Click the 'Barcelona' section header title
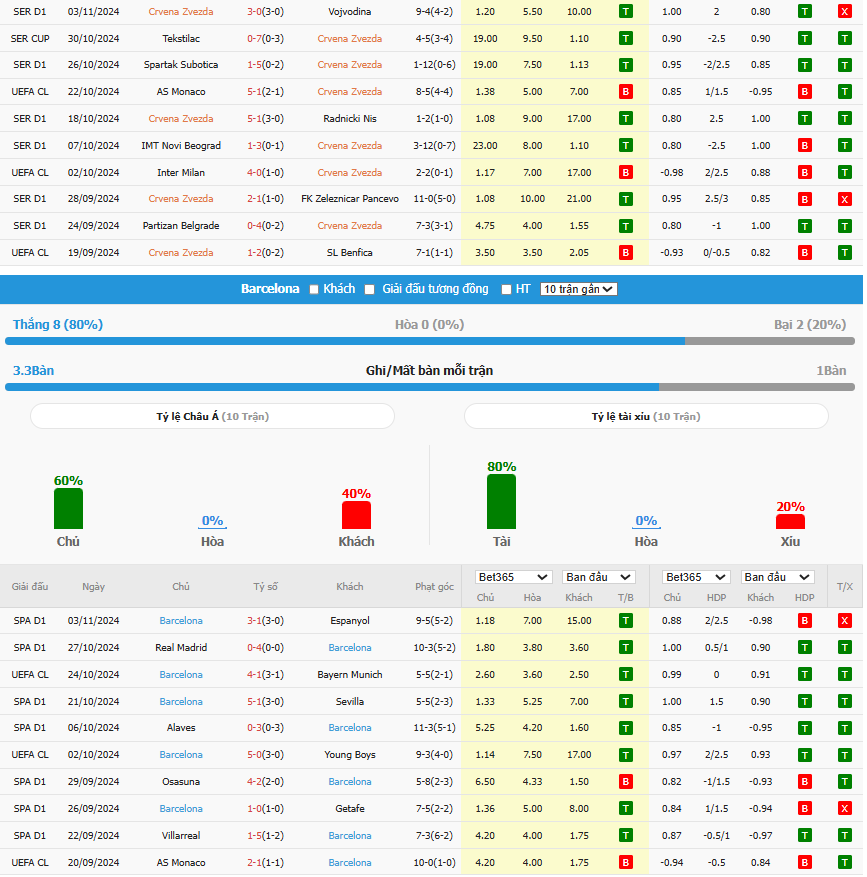Image resolution: width=867 pixels, height=877 pixels. (x=270, y=289)
